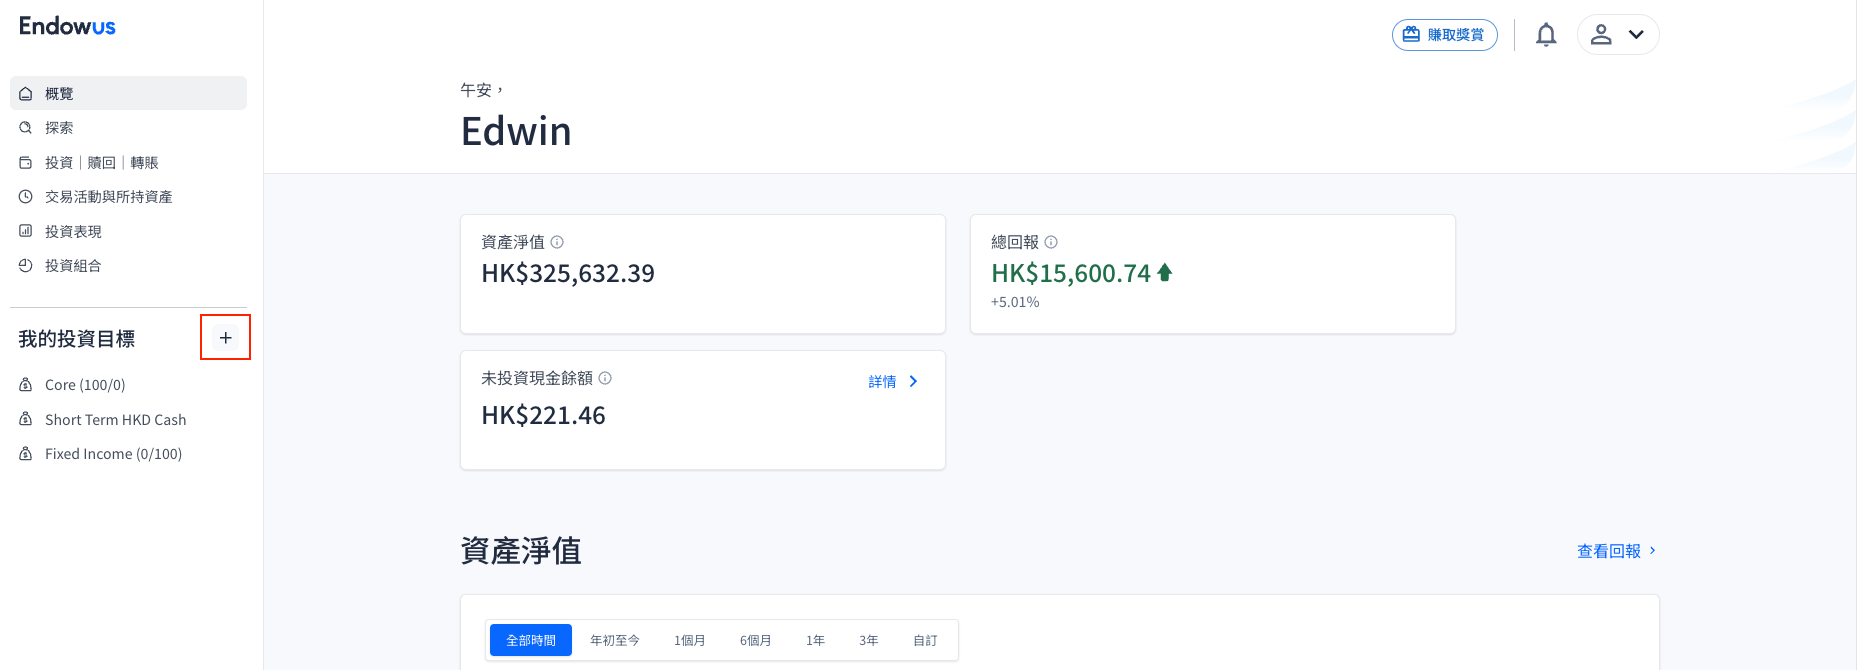Go to 投資｜贖回｜轉賬 in sidebar
The height and width of the screenshot is (670, 1857).
click(x=101, y=163)
